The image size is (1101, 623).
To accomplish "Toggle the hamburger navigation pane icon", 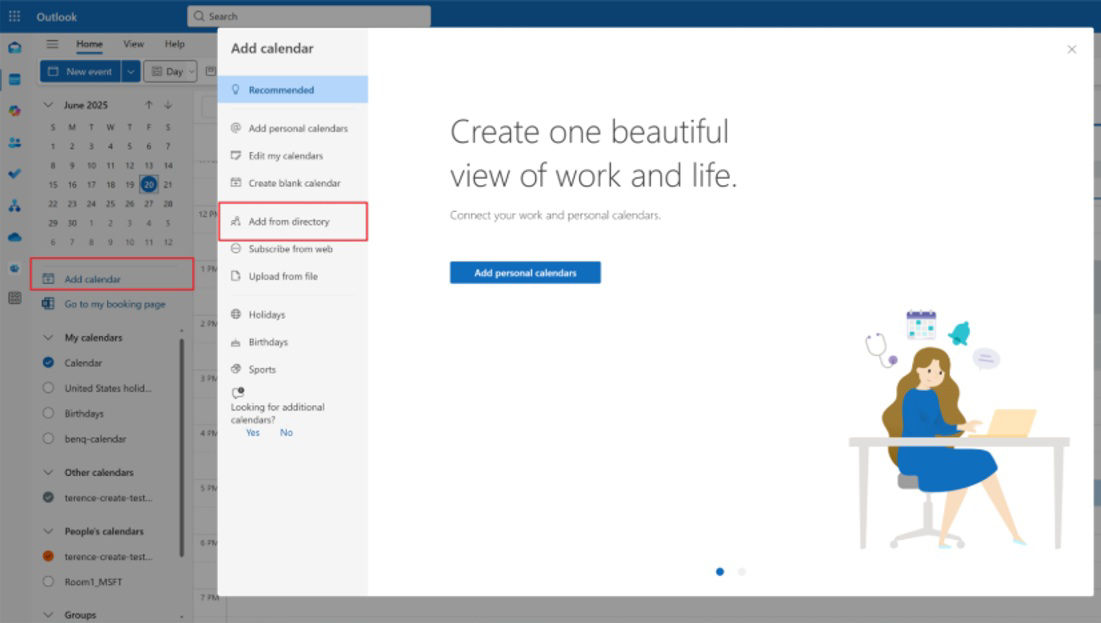I will [x=52, y=44].
